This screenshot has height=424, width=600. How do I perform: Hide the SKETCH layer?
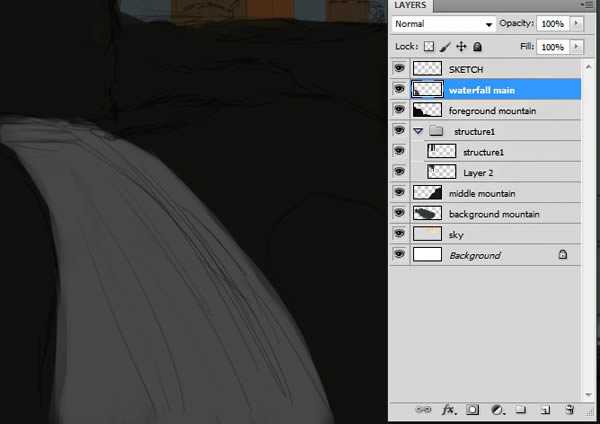(x=399, y=69)
